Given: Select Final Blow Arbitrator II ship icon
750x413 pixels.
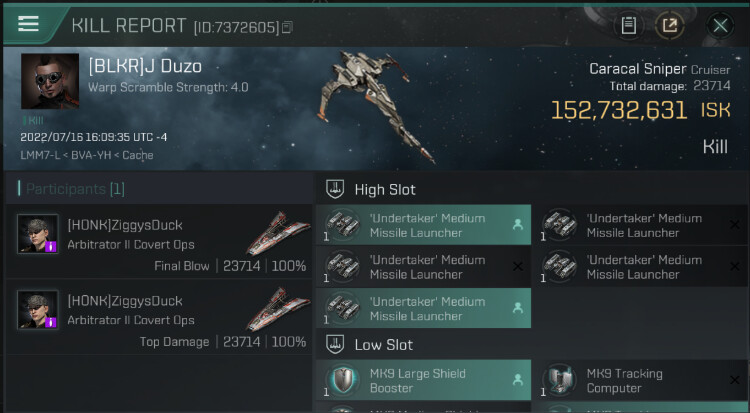Looking at the screenshot, I should point(278,234).
